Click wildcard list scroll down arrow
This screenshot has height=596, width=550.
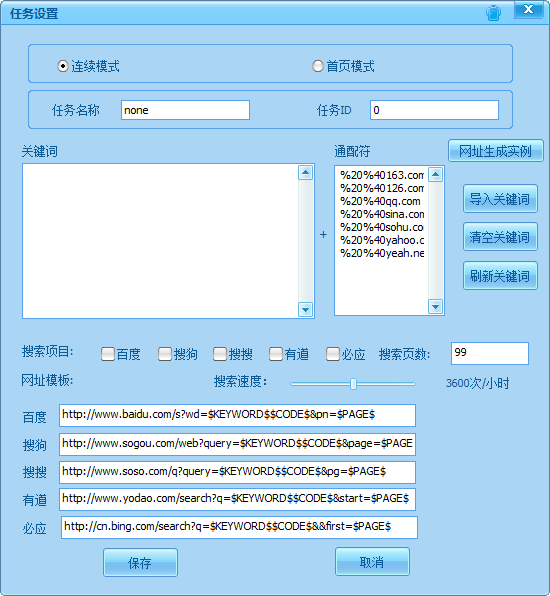coord(435,306)
